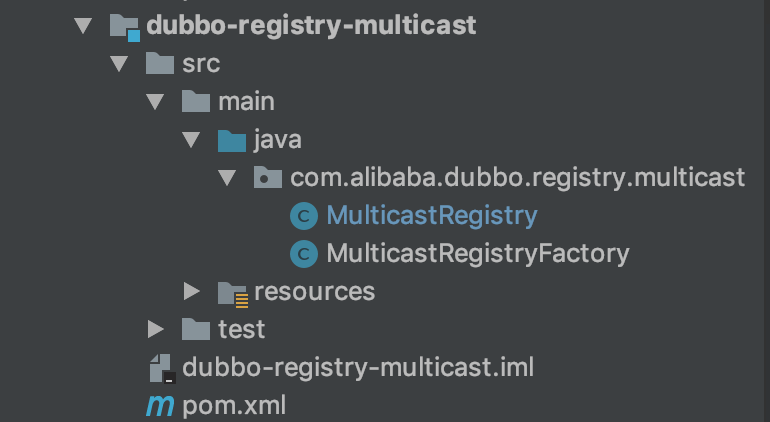Select the MulticastRegistryFactory class name
The width and height of the screenshot is (770, 422).
pyautogui.click(x=478, y=254)
